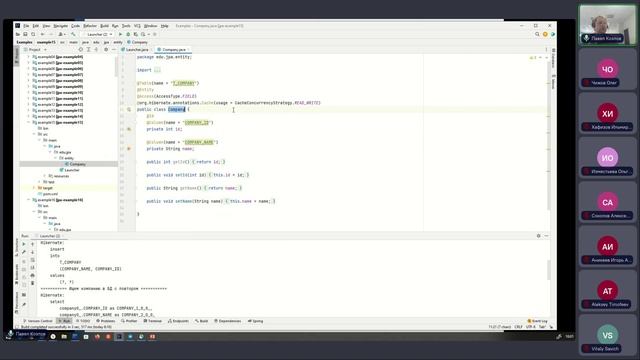640x360 pixels.
Task: Rerun Launcher in the Run panel
Action: tap(24, 244)
